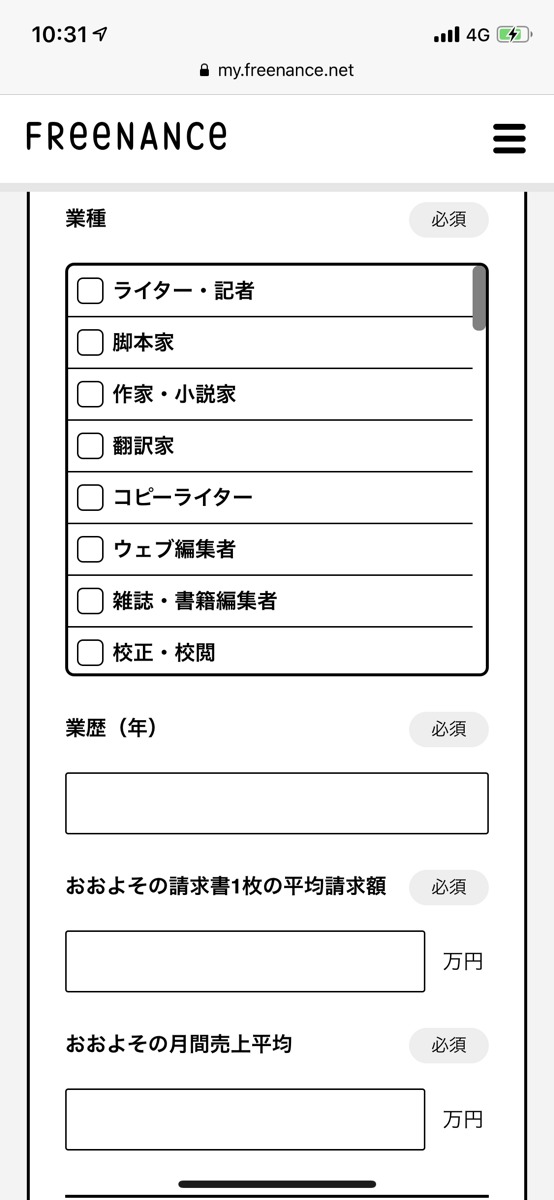Tap the FREENANCE logo
Image resolution: width=554 pixels, height=1200 pixels.
126,136
